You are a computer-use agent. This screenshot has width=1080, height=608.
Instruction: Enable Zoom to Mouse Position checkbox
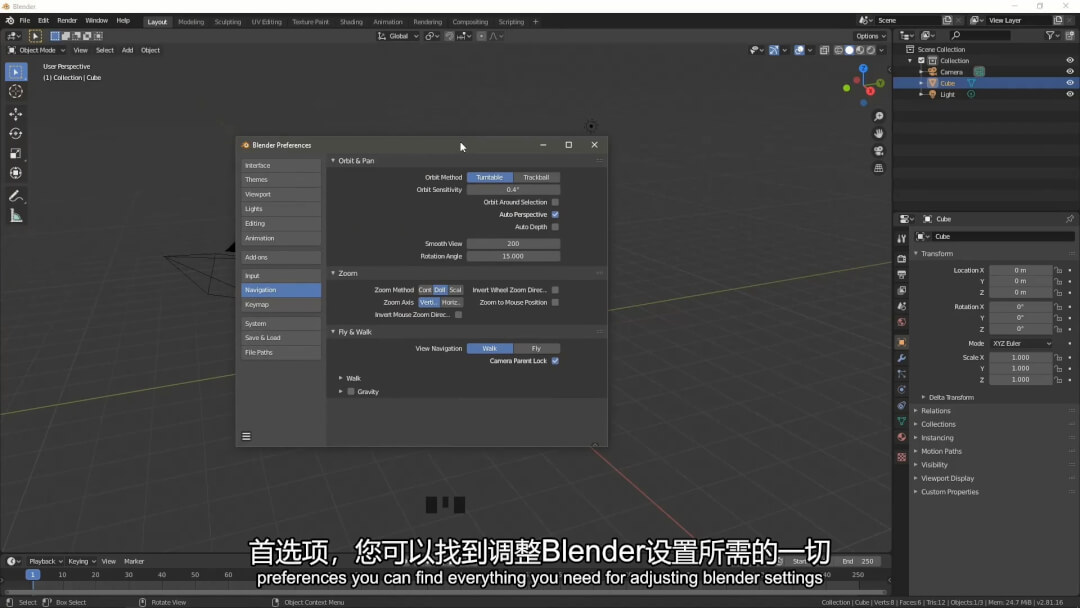point(555,302)
